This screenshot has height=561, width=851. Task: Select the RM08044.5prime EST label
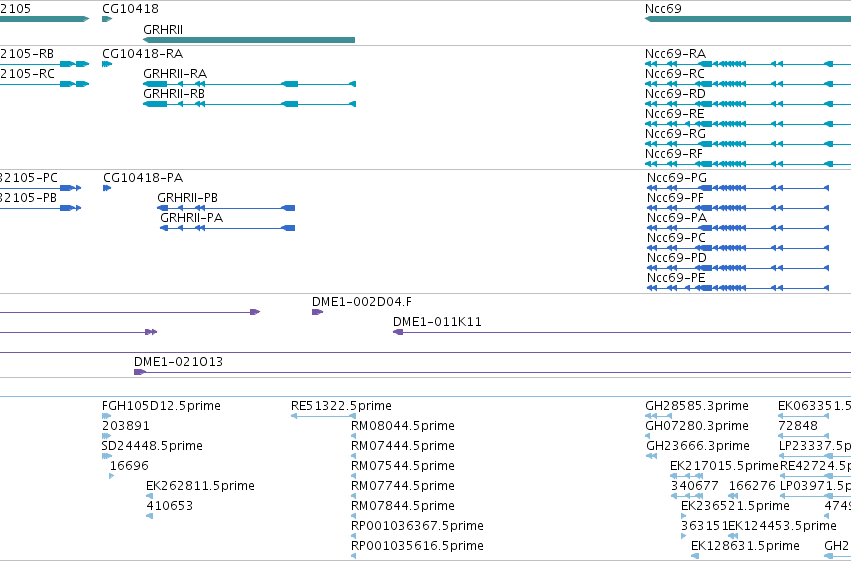tap(403, 426)
